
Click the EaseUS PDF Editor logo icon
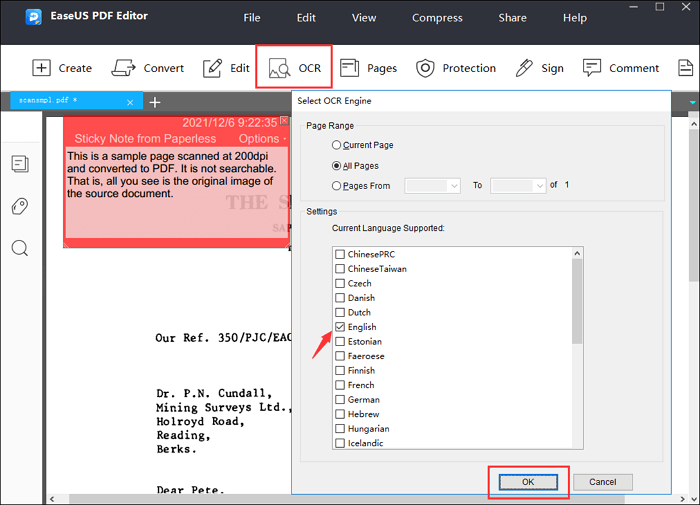tap(33, 17)
